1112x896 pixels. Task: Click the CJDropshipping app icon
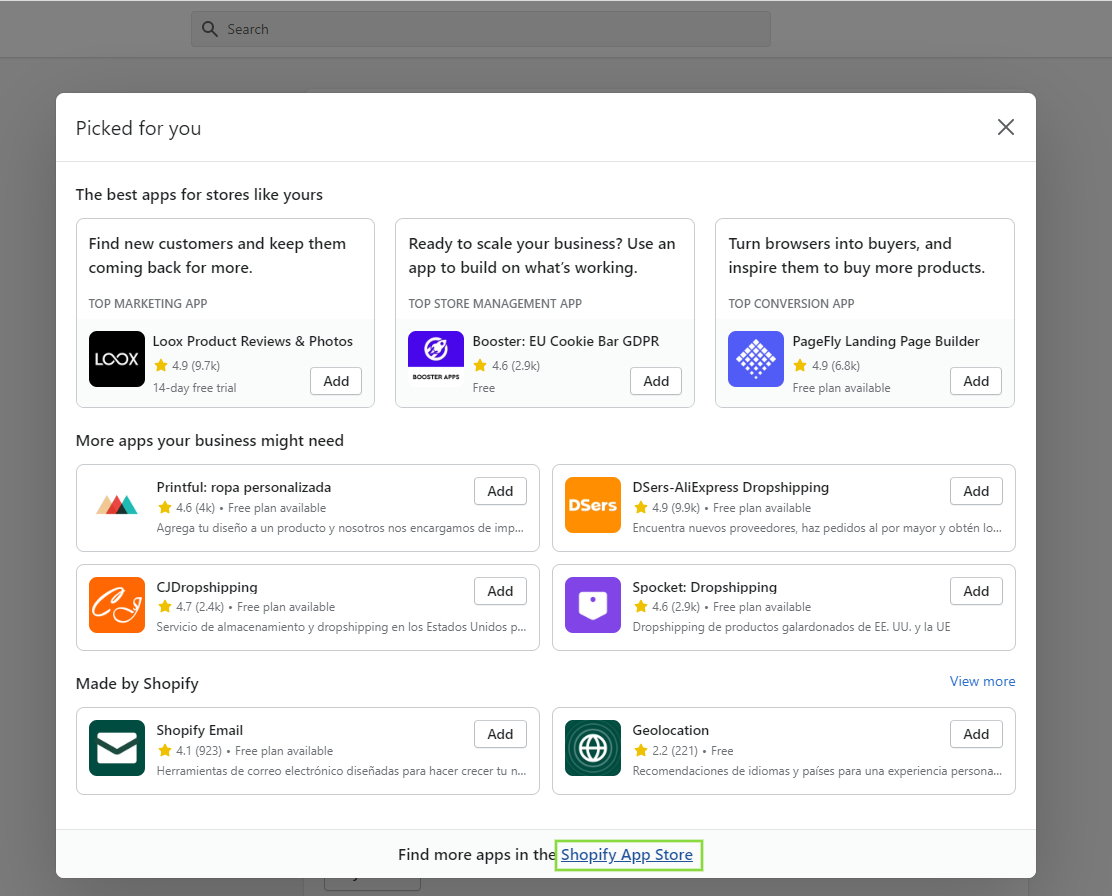pyautogui.click(x=117, y=605)
